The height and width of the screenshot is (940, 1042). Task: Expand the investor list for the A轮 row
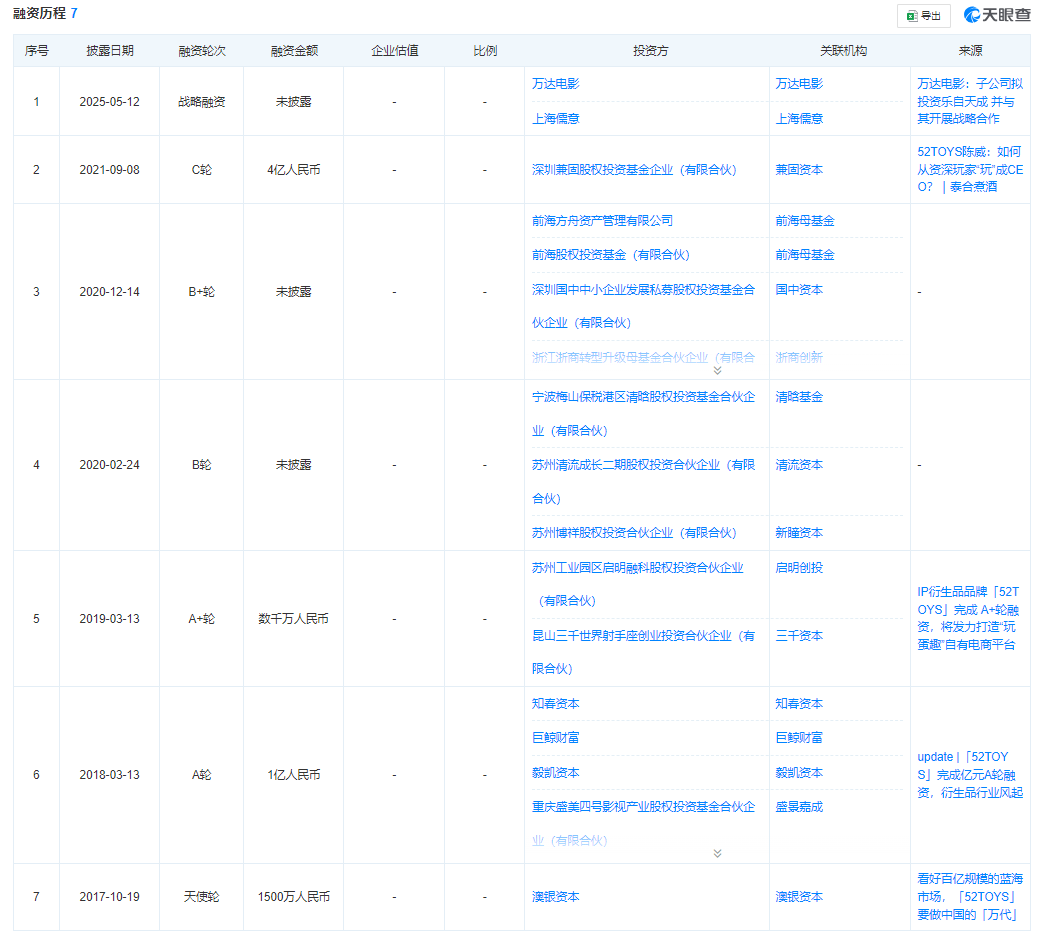pyautogui.click(x=717, y=854)
